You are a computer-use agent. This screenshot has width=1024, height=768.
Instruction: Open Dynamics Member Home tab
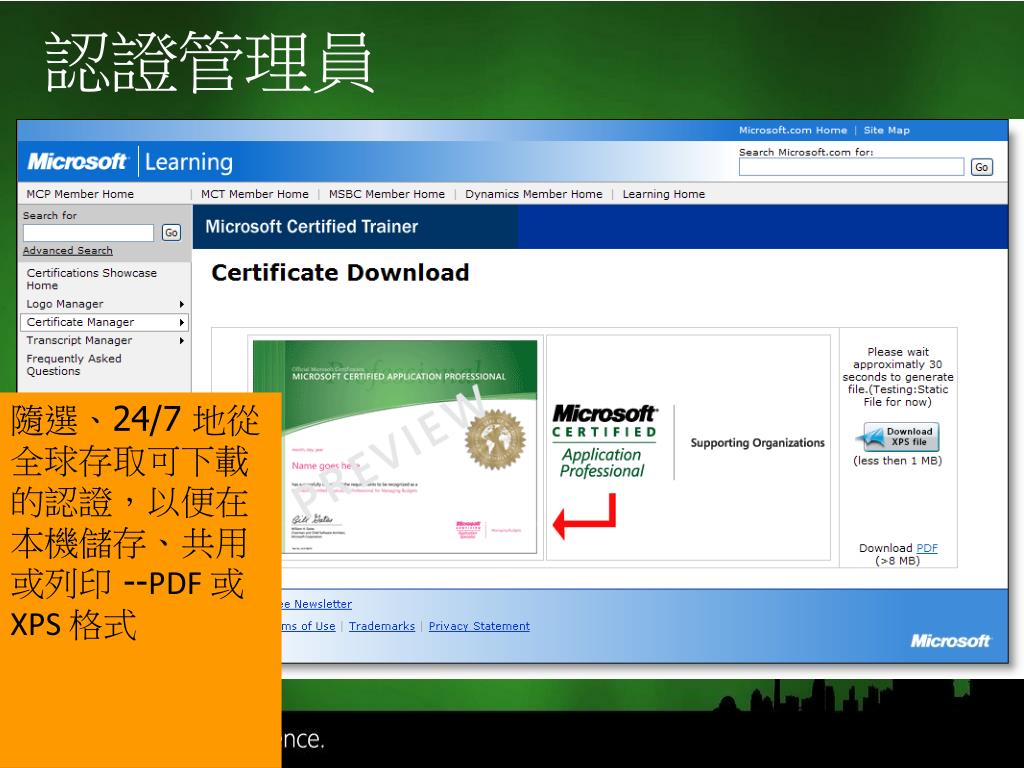click(534, 194)
